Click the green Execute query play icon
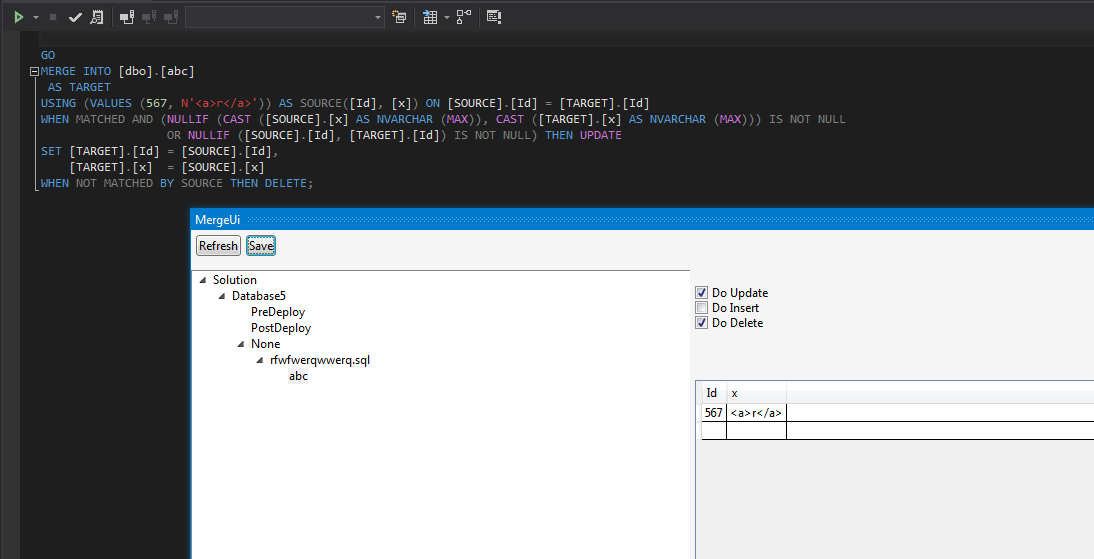 [x=18, y=17]
